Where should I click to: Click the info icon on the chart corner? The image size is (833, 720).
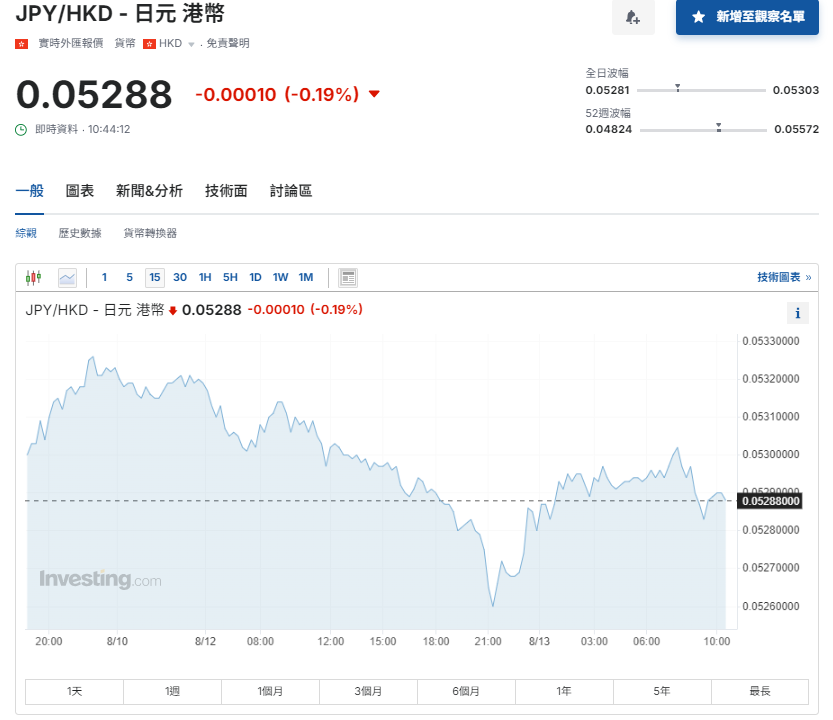797,313
